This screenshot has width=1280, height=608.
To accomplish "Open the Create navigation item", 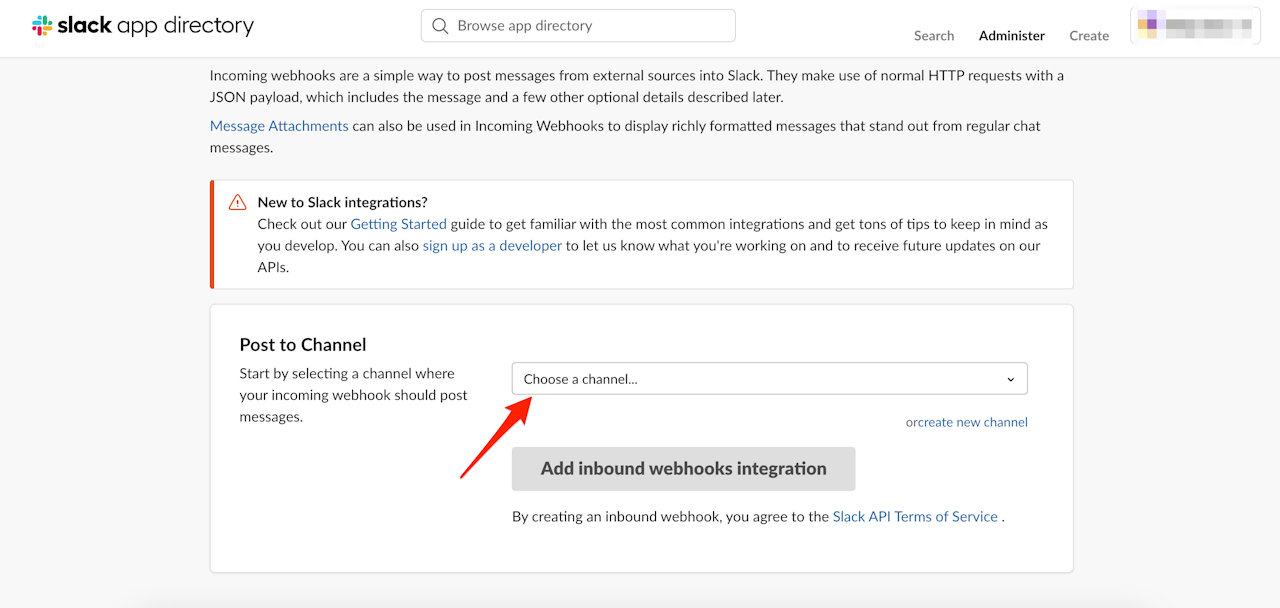I will click(x=1088, y=36).
